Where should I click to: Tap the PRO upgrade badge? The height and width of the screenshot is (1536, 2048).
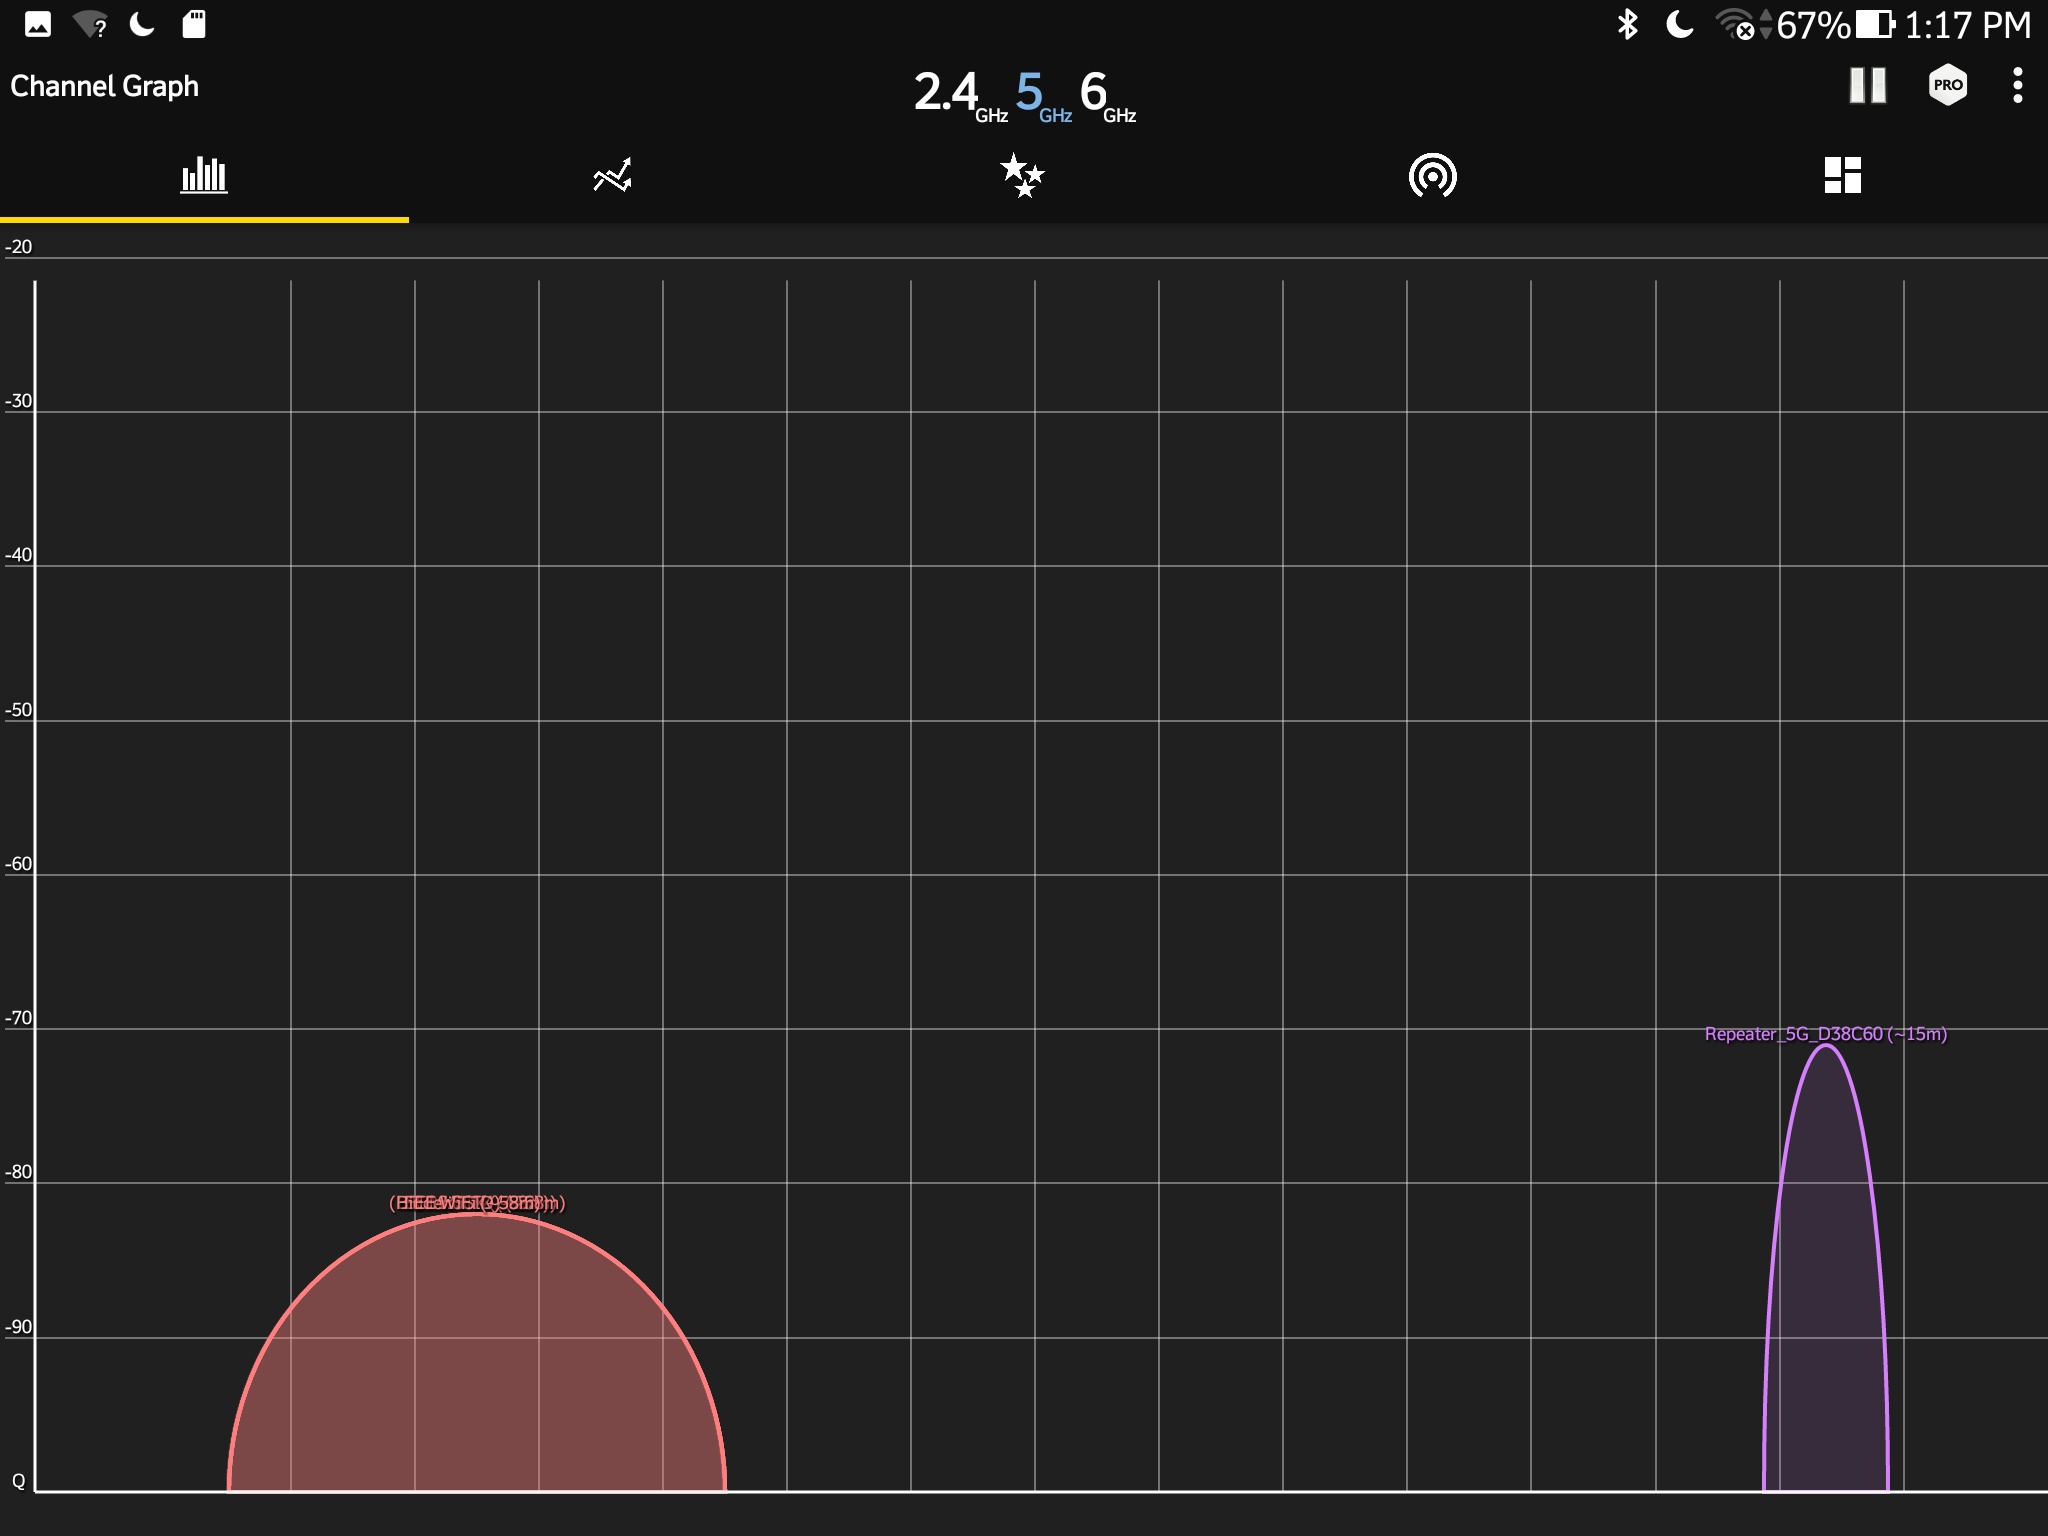click(1947, 86)
